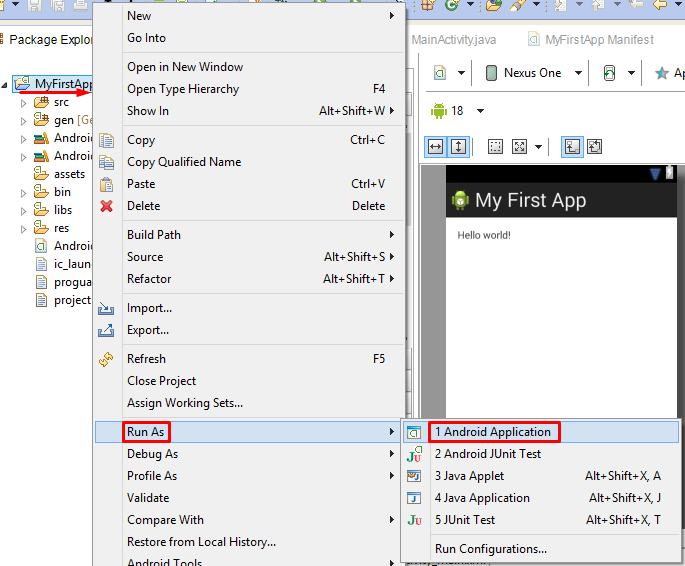Screen dimensions: 685x566
Task: Open the Show In submenu
Action: click(x=248, y=111)
